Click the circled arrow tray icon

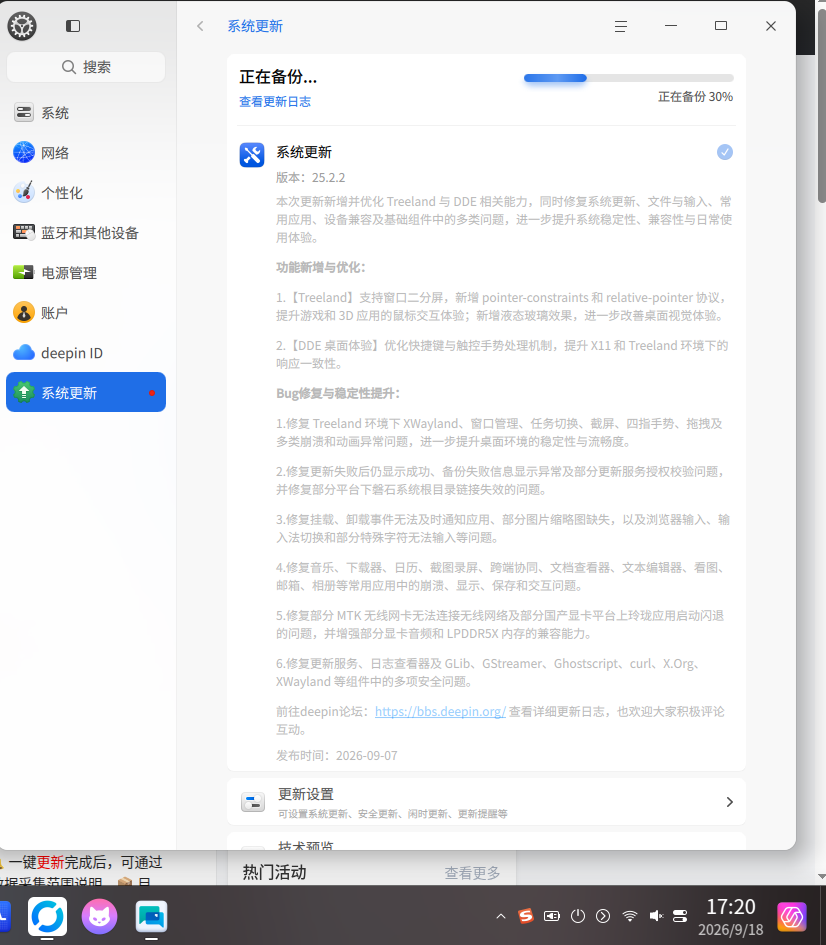click(x=603, y=917)
